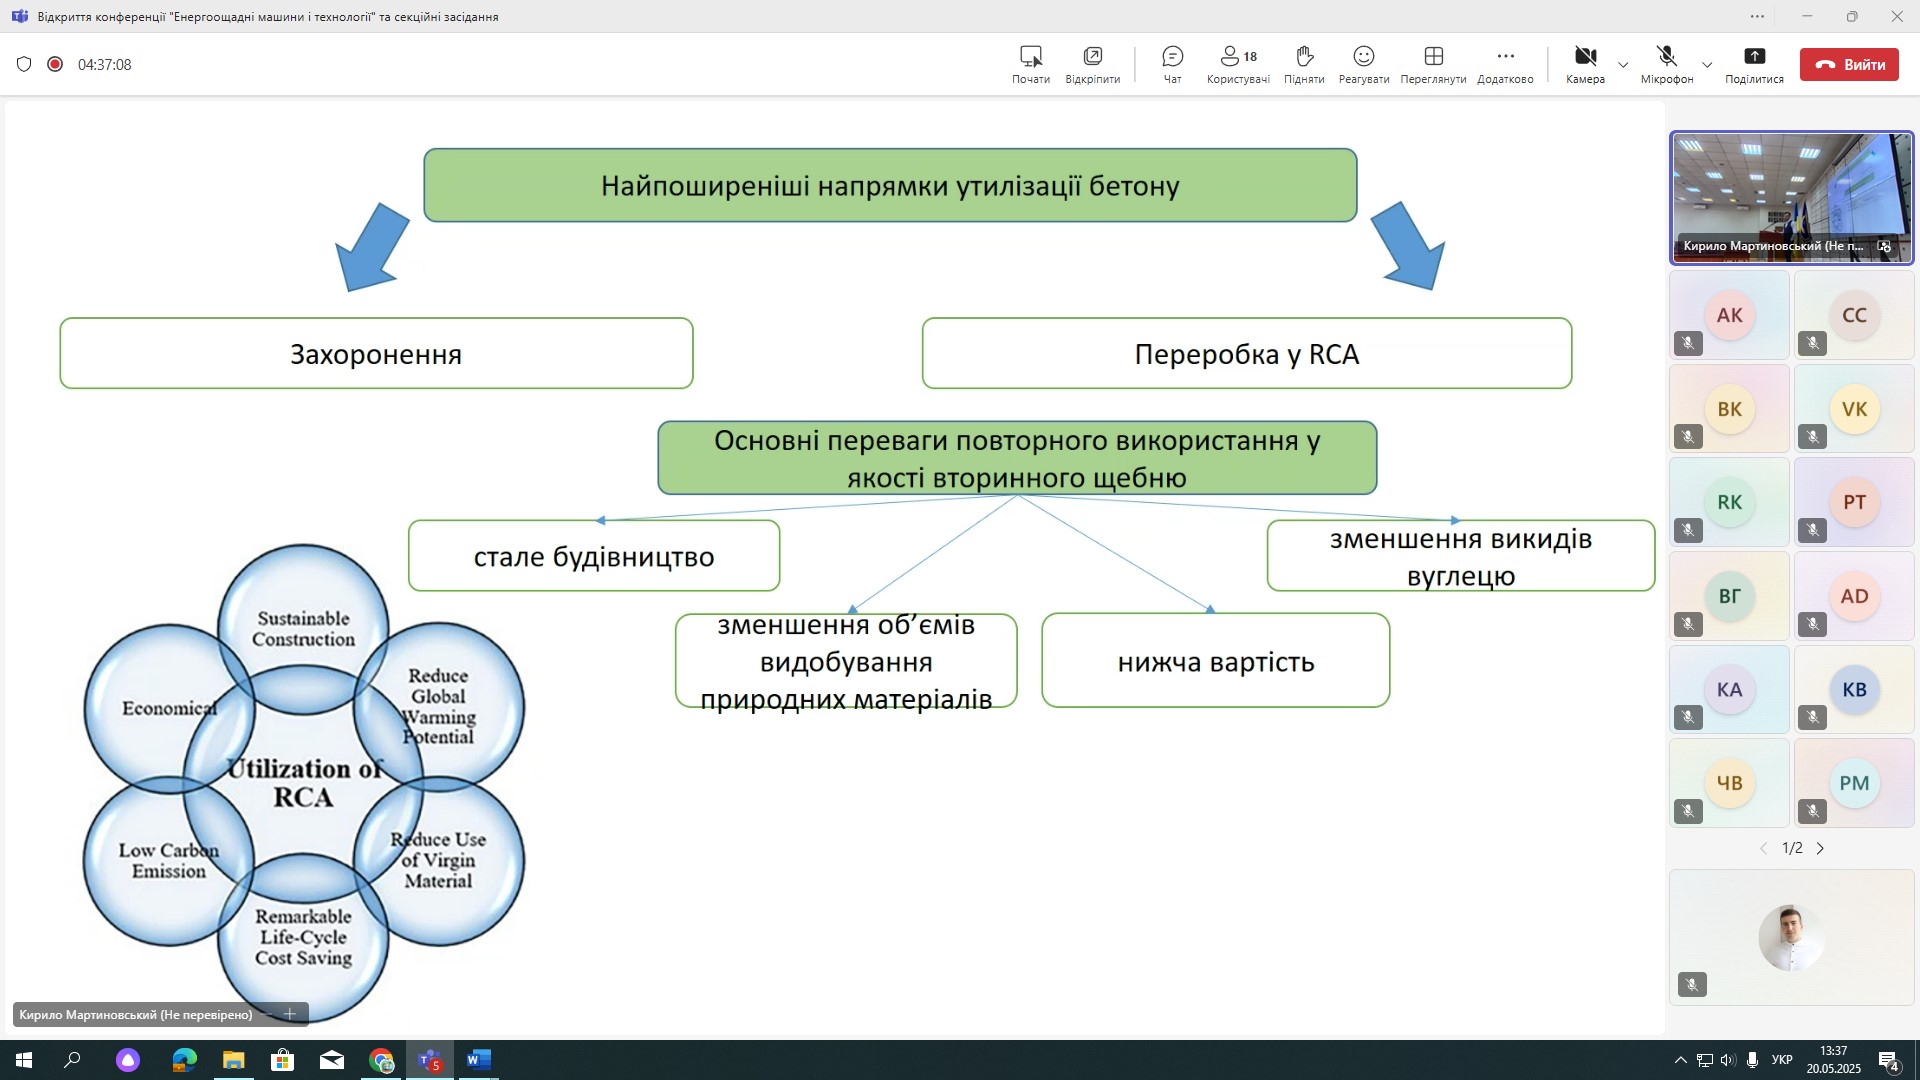Leave meeting with Вийти button
Image resolution: width=1920 pixels, height=1080 pixels.
[x=1849, y=65]
